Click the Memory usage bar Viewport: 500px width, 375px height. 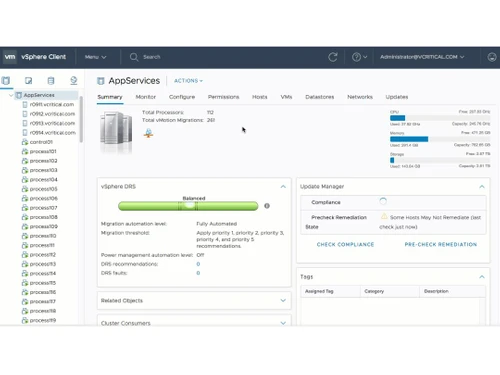click(440, 139)
